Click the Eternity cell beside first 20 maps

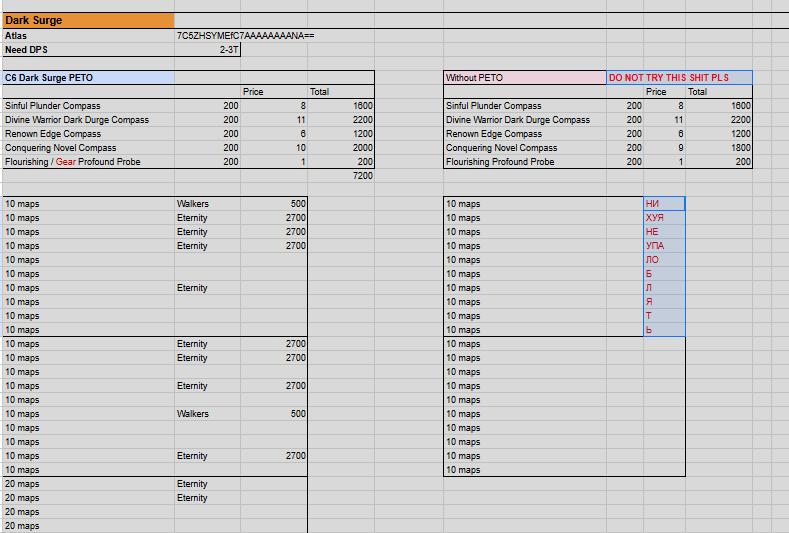(207, 484)
